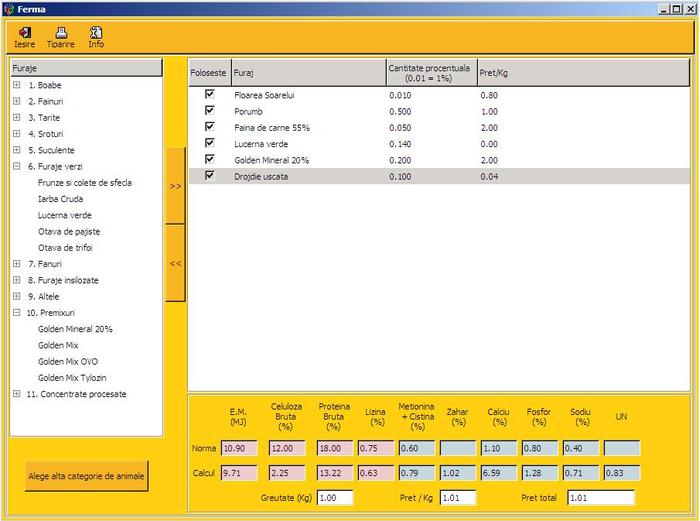This screenshot has width=700, height=521.
Task: Click Alege alta categorie de animale button
Action: pos(86,477)
